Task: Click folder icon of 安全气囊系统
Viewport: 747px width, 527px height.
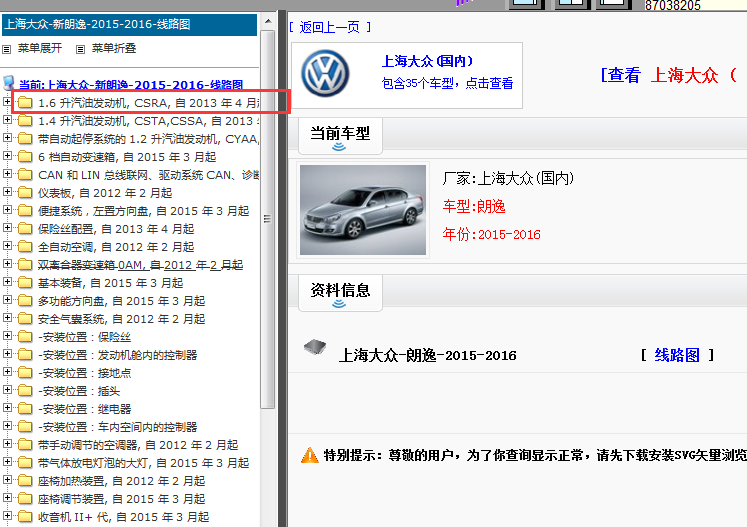Action: click(x=25, y=319)
